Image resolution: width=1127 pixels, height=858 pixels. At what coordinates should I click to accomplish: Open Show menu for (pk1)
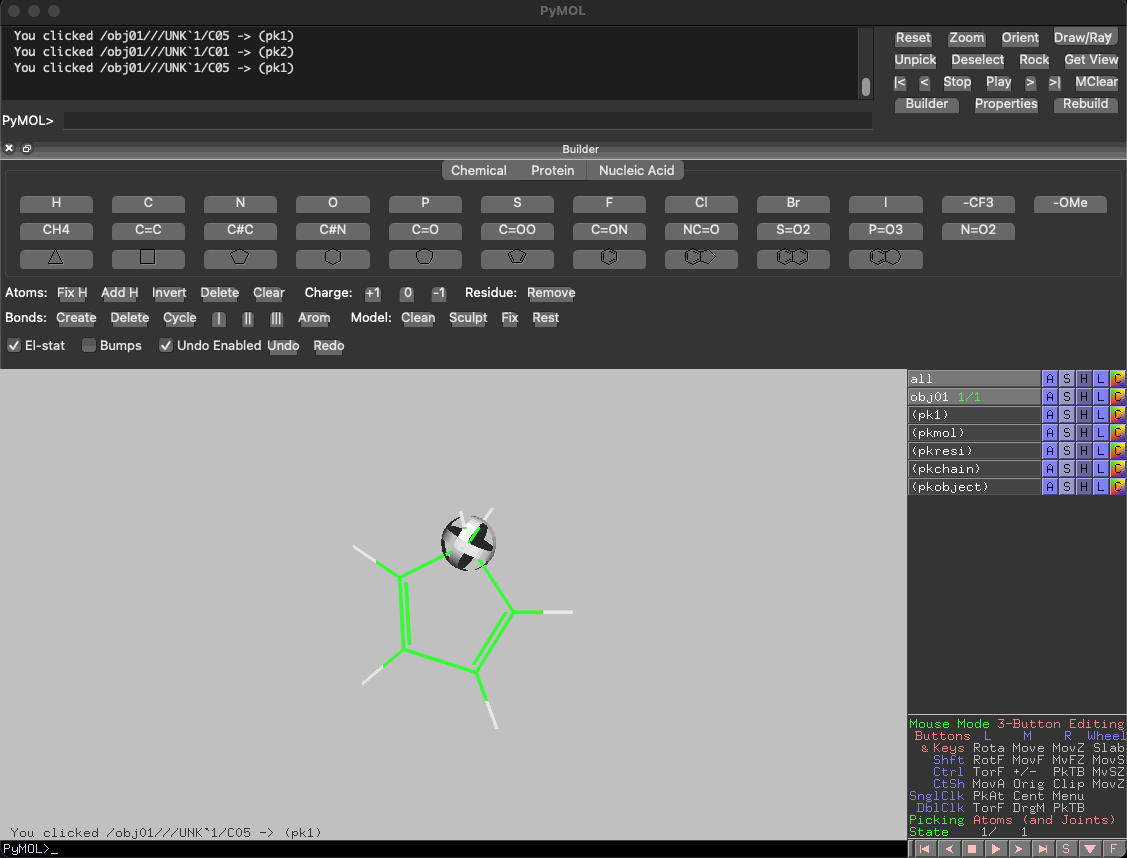coord(1067,415)
